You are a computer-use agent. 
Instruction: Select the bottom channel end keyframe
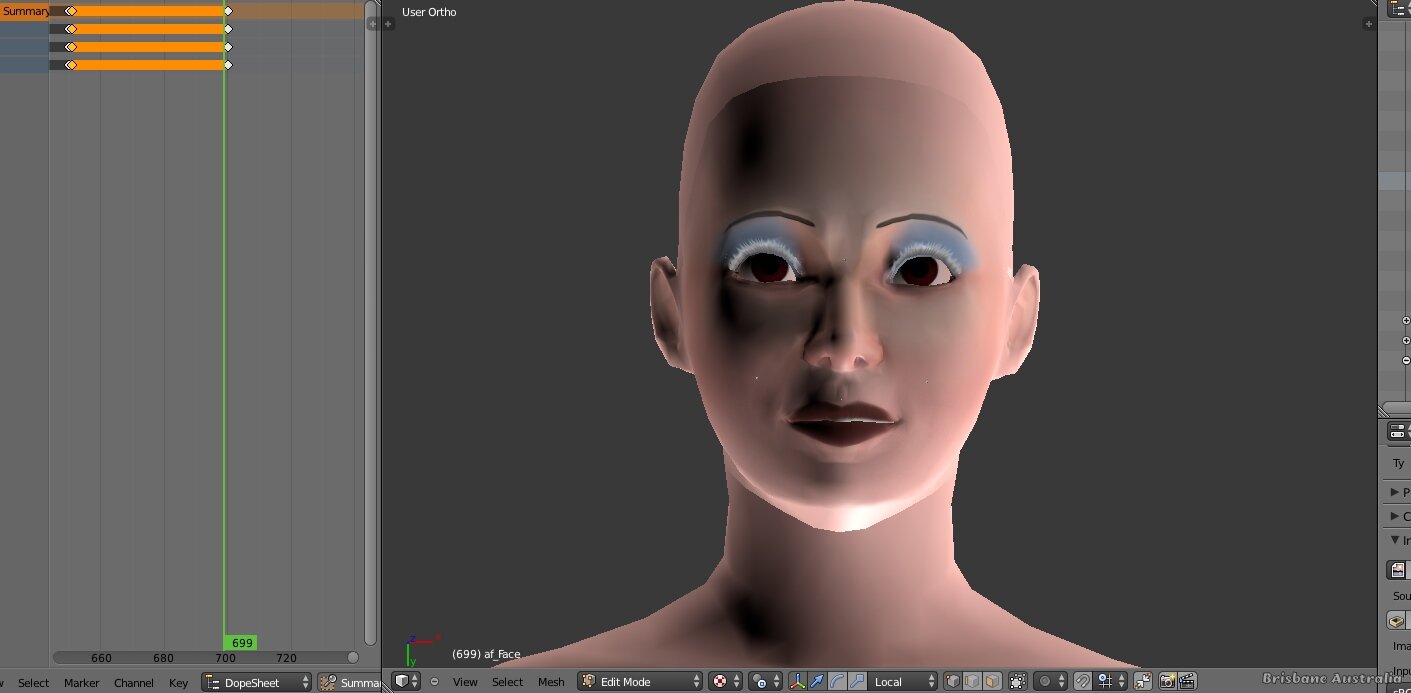click(x=228, y=65)
